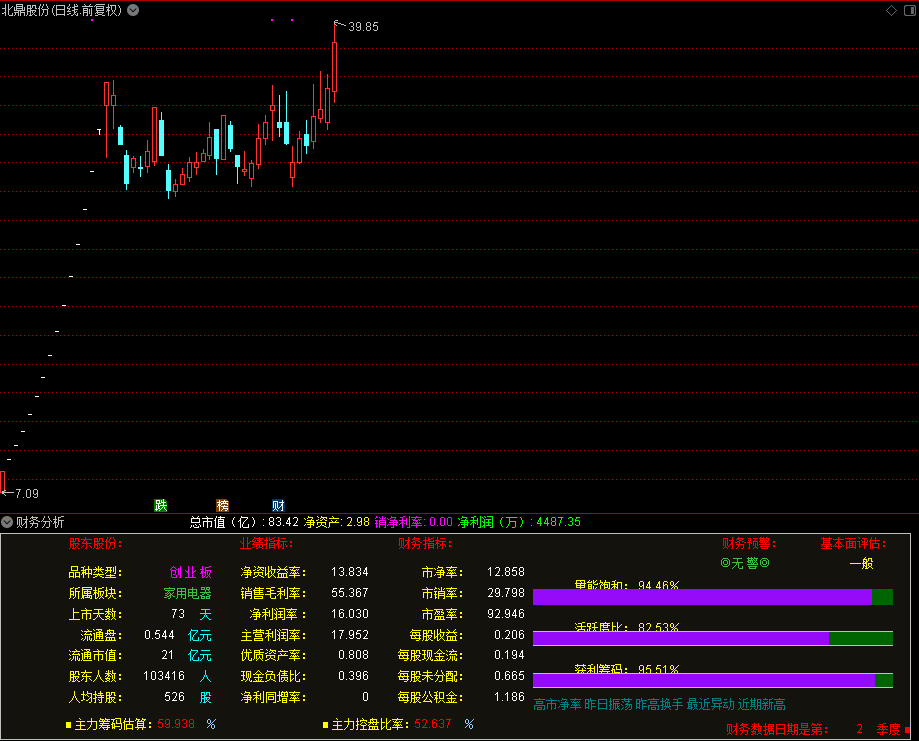Collapse the 财务分析 indicator panel
This screenshot has height=741, width=919.
(x=7, y=522)
